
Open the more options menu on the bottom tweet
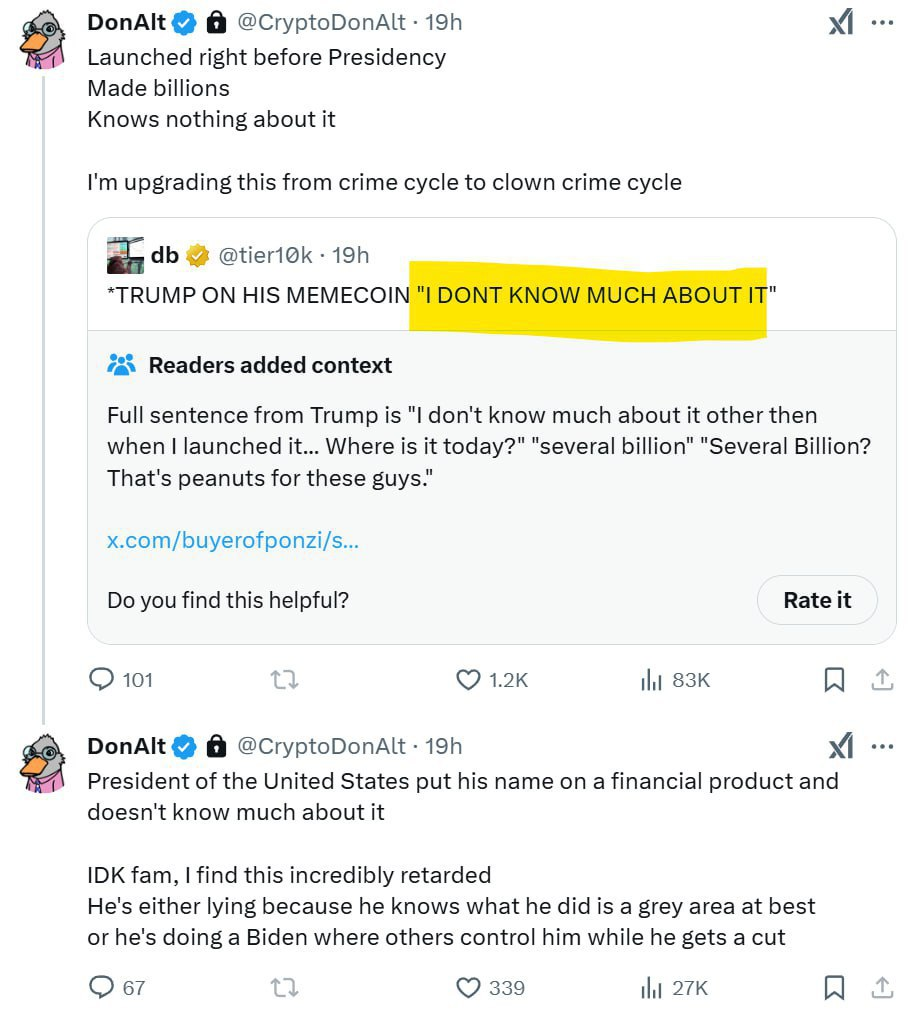[x=881, y=745]
